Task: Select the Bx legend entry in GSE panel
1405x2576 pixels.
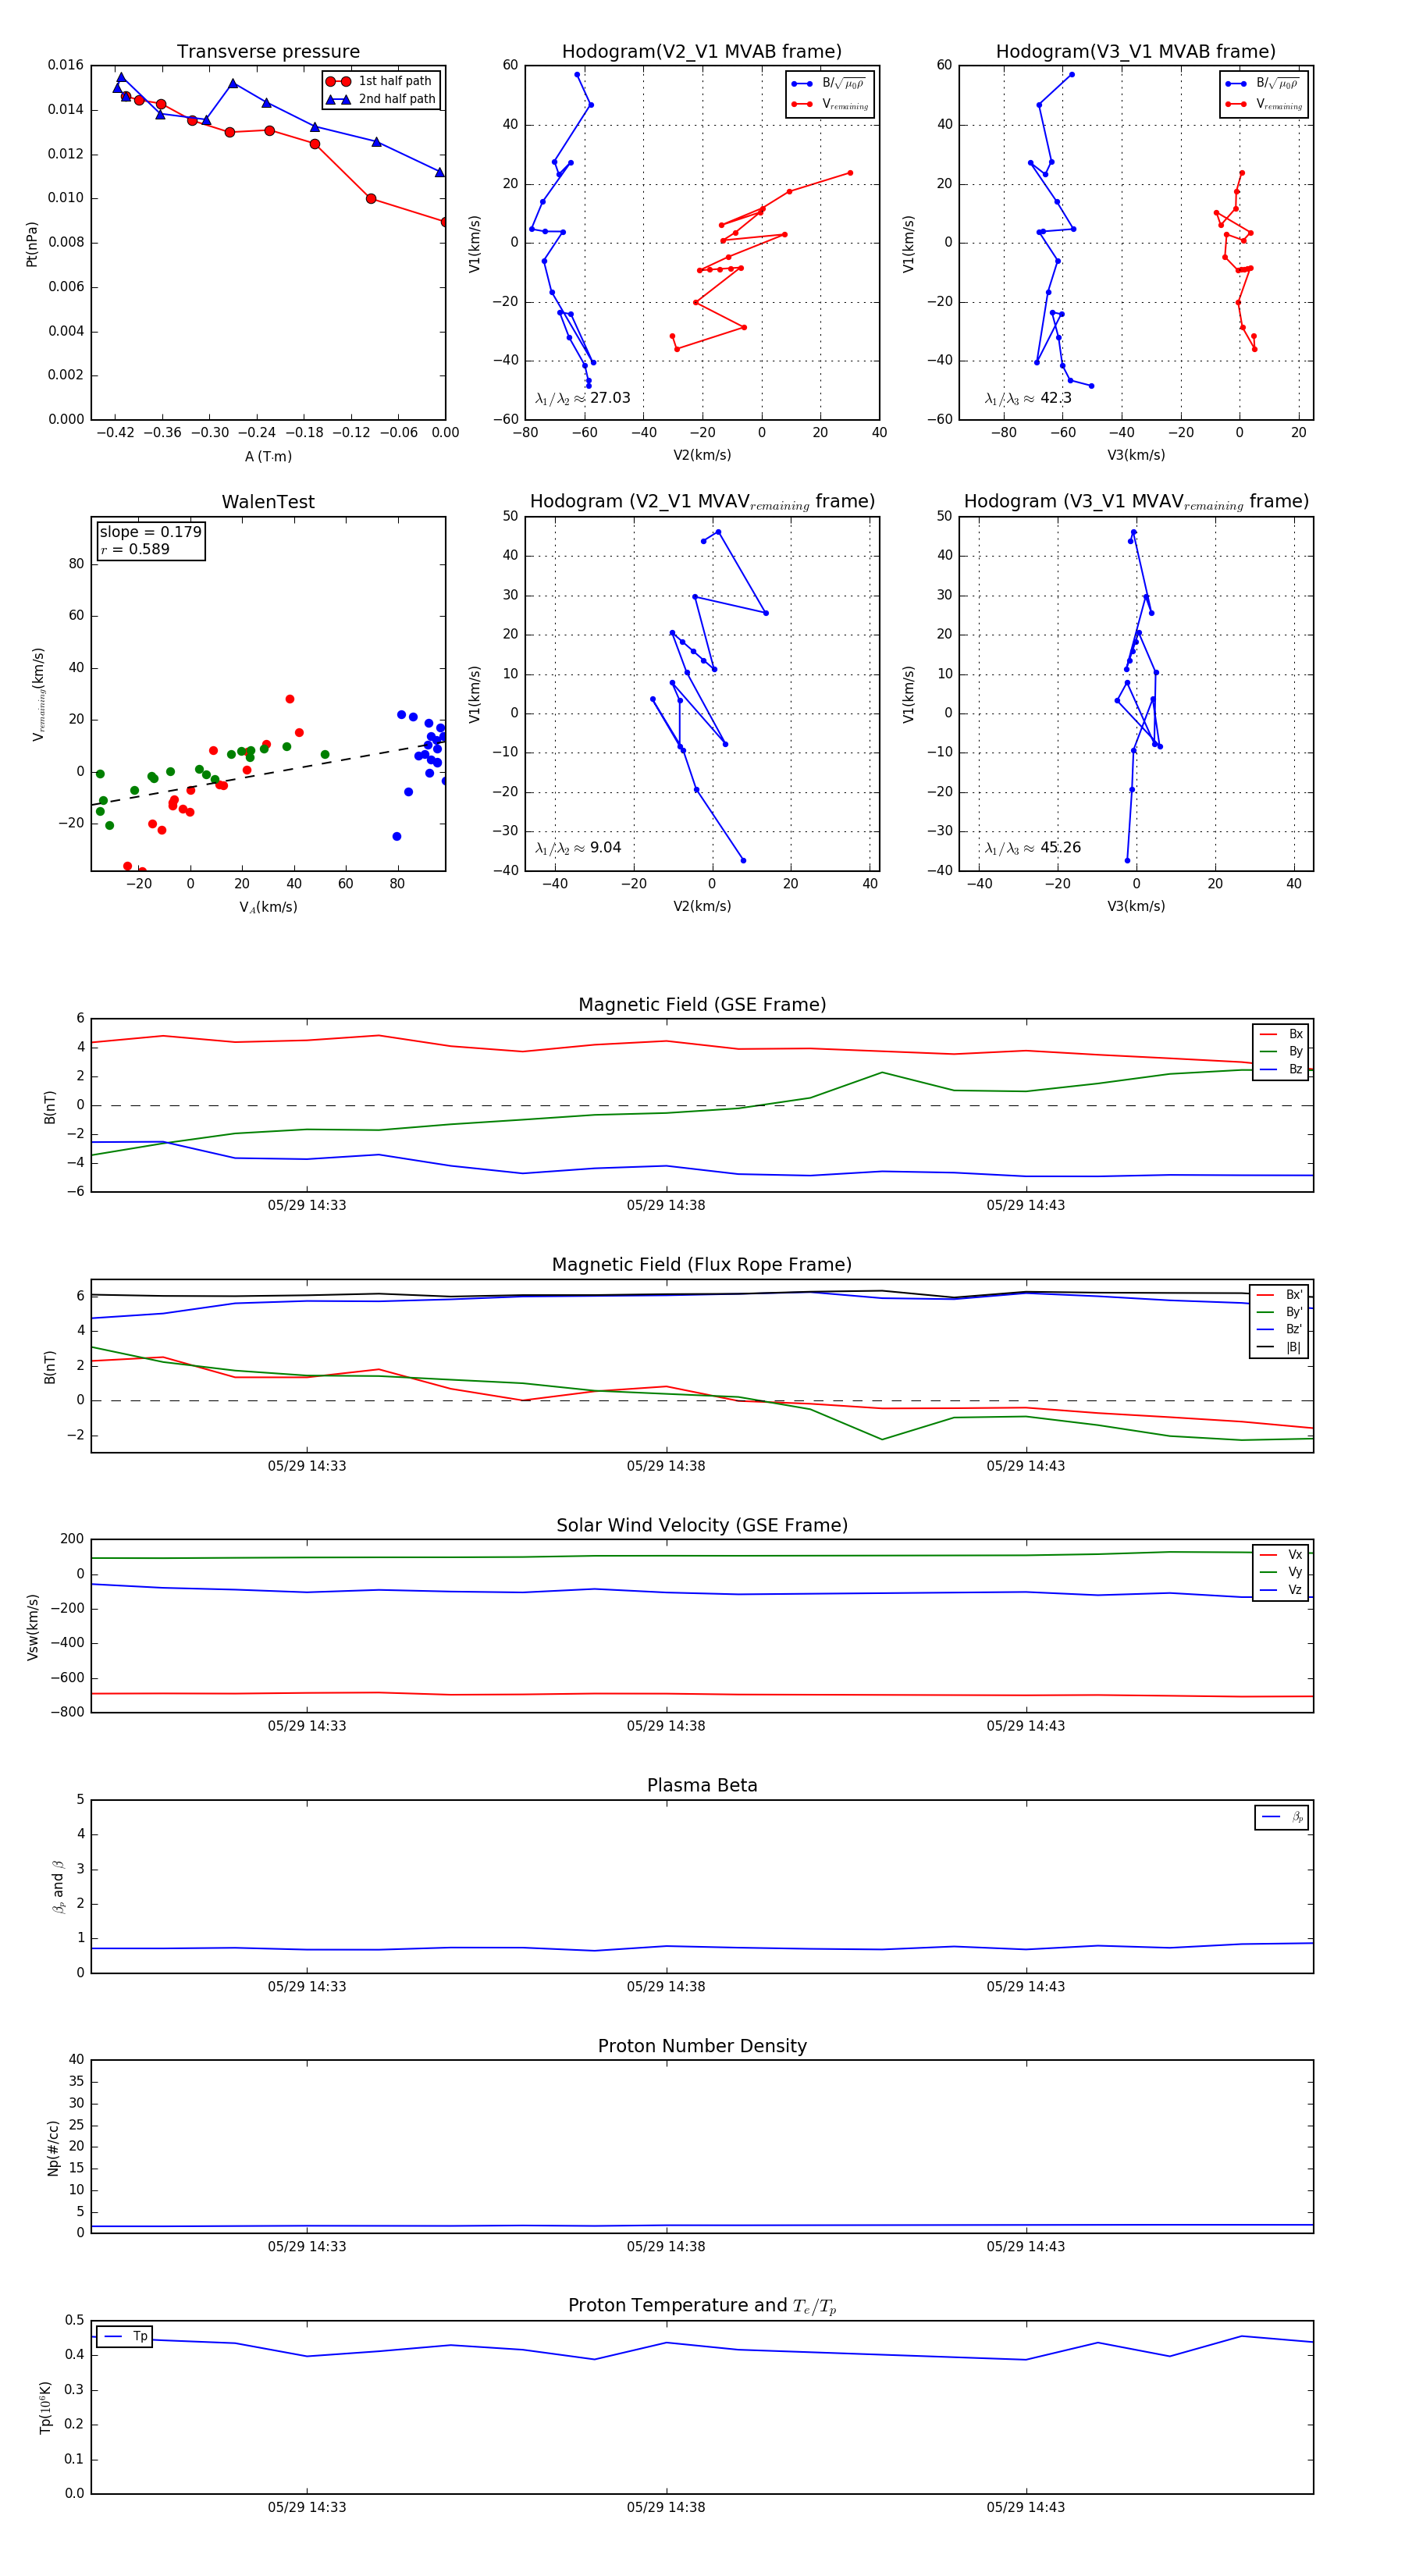Action: pyautogui.click(x=1281, y=1034)
